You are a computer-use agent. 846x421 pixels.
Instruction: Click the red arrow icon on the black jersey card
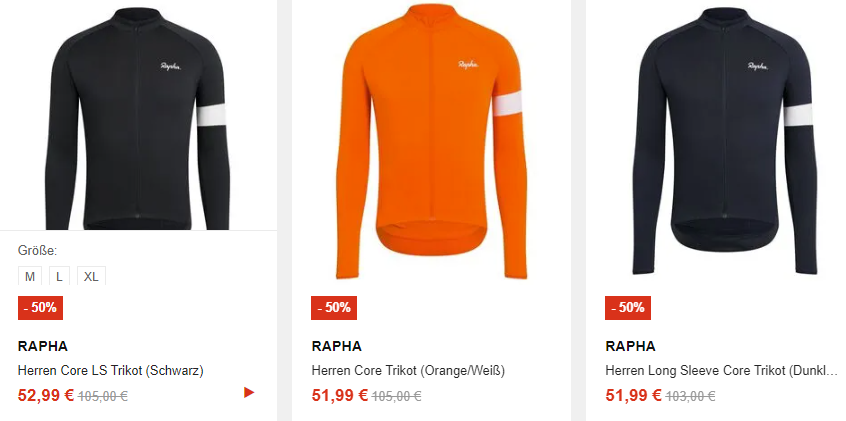249,392
